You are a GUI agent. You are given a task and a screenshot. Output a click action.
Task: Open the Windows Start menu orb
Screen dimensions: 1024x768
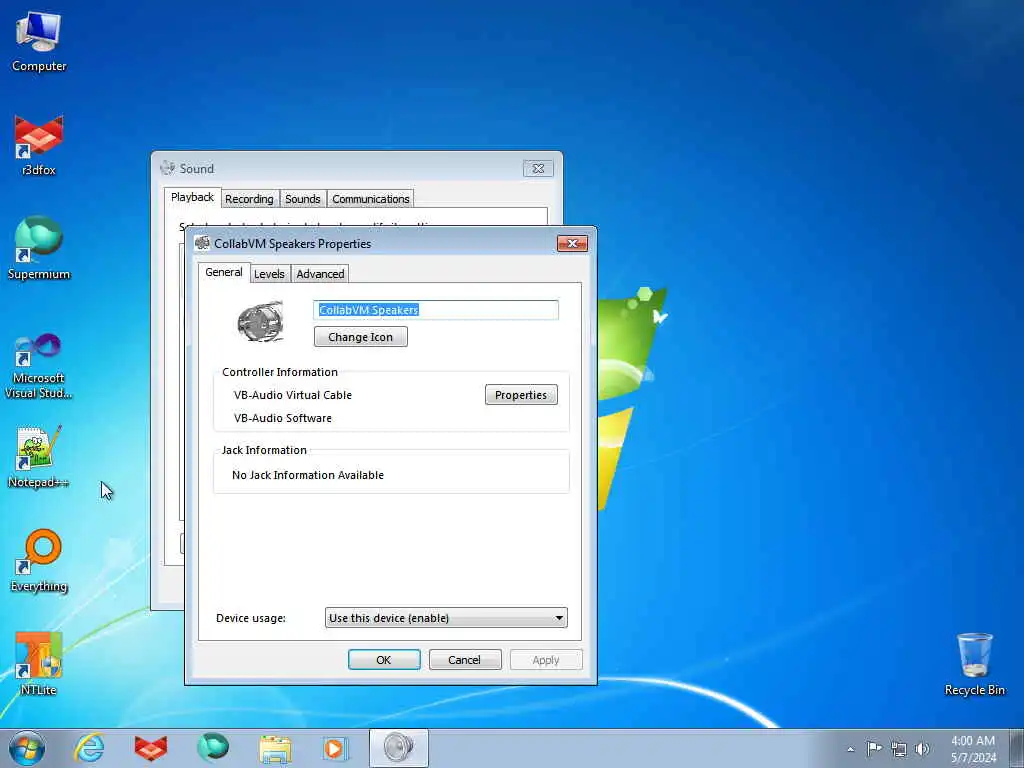click(27, 748)
